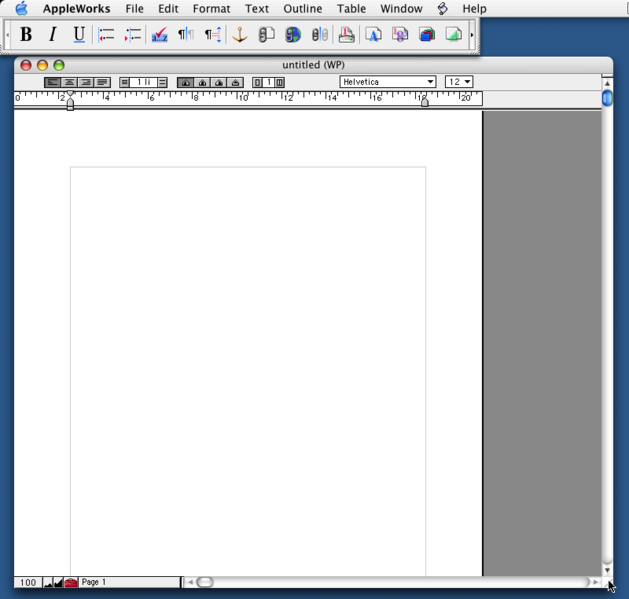This screenshot has height=599, width=629.
Task: Click the horizontal scrollbar thumb
Action: 205,582
